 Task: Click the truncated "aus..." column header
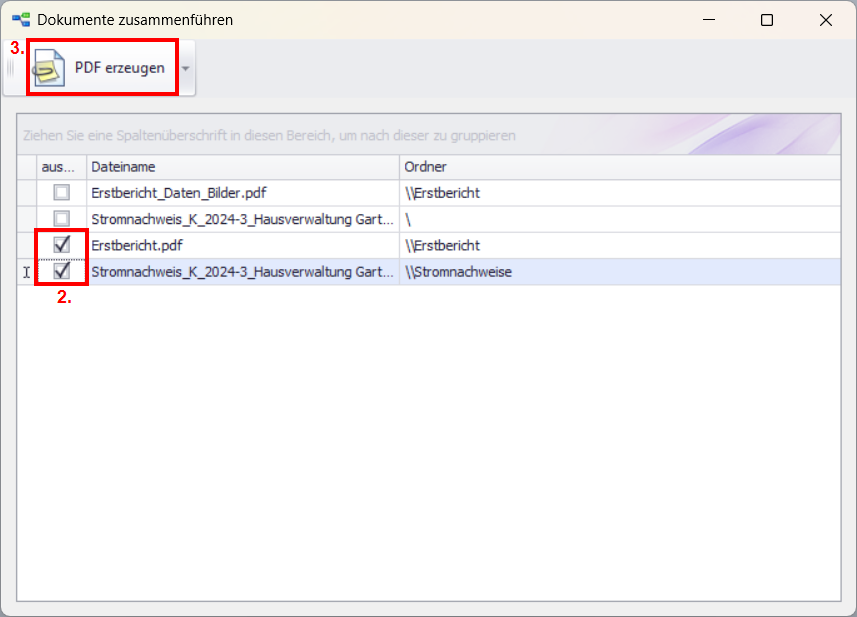click(62, 167)
